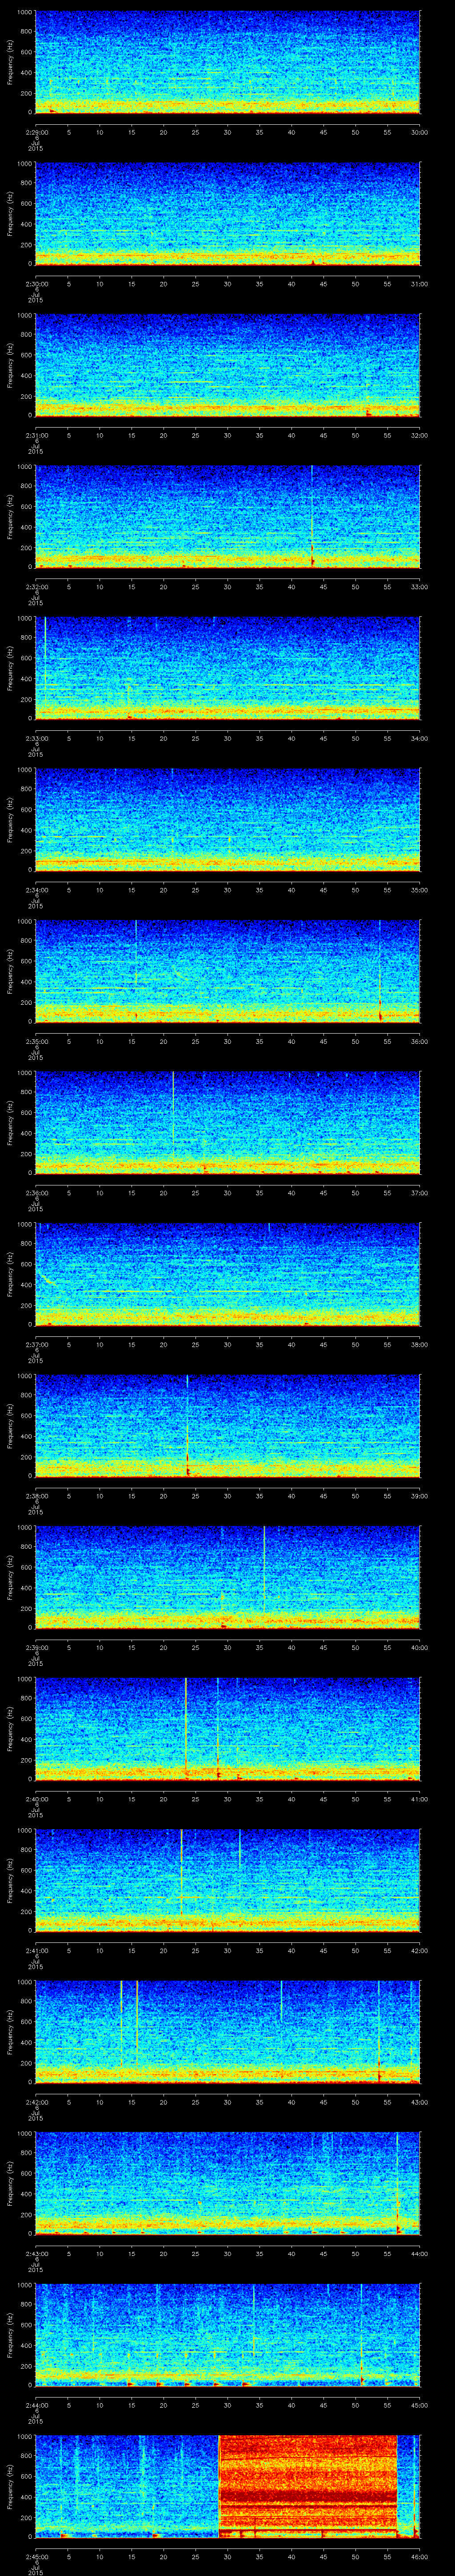Image resolution: width=455 pixels, height=2576 pixels.
Task: Click the 2:44:00 start time label
Action: (36, 2406)
